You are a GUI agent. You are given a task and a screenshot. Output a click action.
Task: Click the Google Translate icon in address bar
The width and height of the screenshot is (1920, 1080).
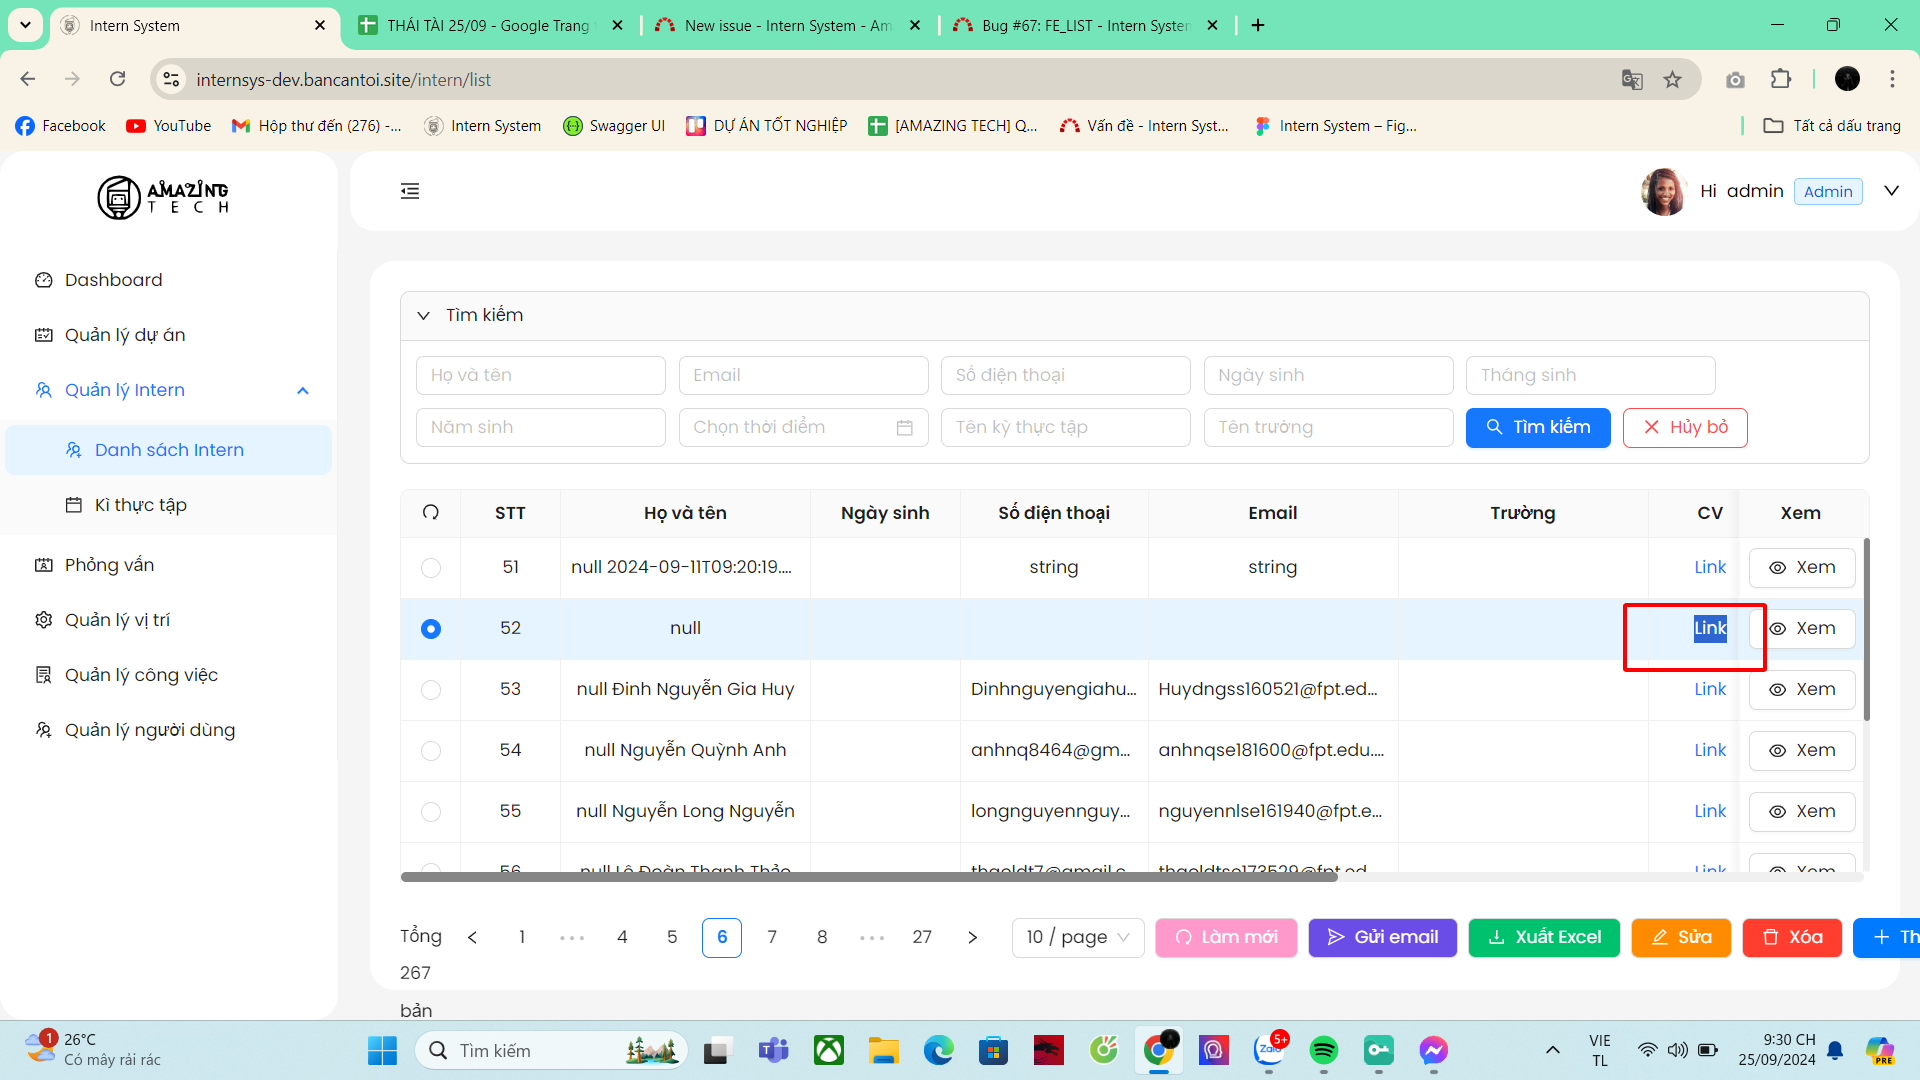coord(1632,80)
